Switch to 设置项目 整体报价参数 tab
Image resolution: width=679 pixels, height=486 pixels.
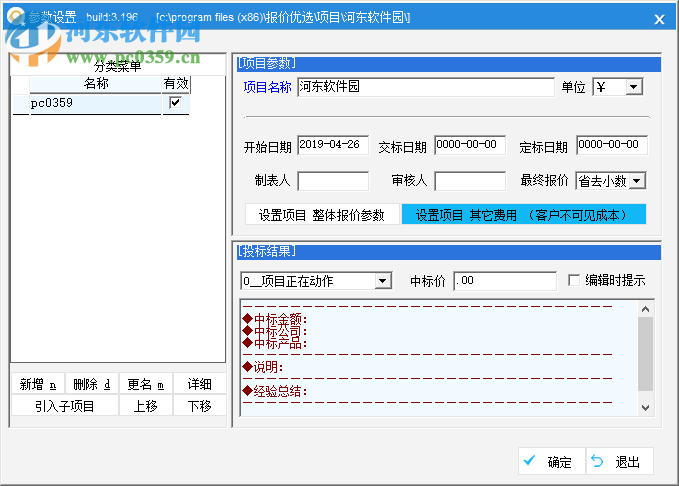click(322, 214)
